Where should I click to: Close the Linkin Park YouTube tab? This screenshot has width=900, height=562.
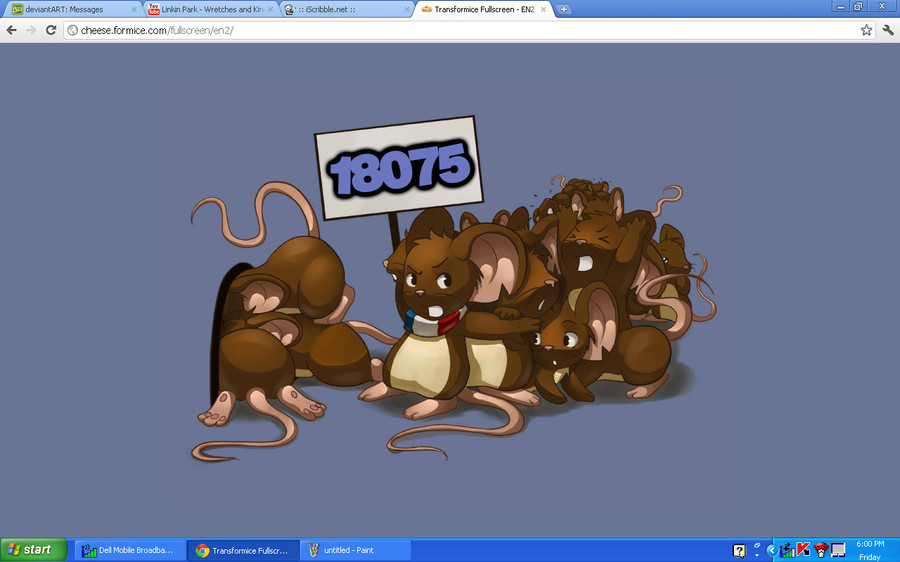click(270, 10)
